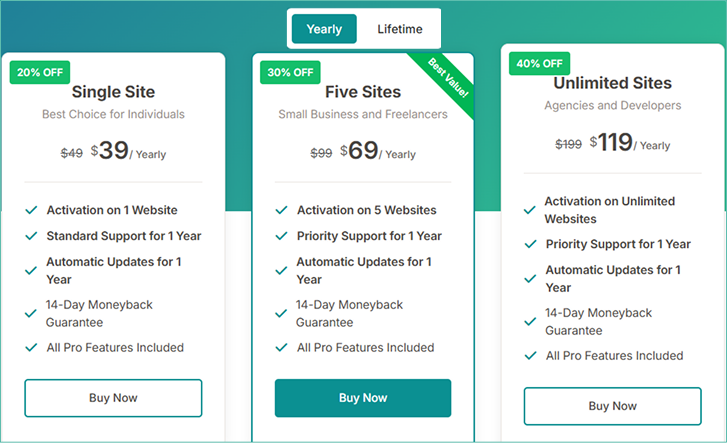Purchase Unlimited Sites with Buy Now
Viewport: 727px width, 443px height.
pos(612,406)
